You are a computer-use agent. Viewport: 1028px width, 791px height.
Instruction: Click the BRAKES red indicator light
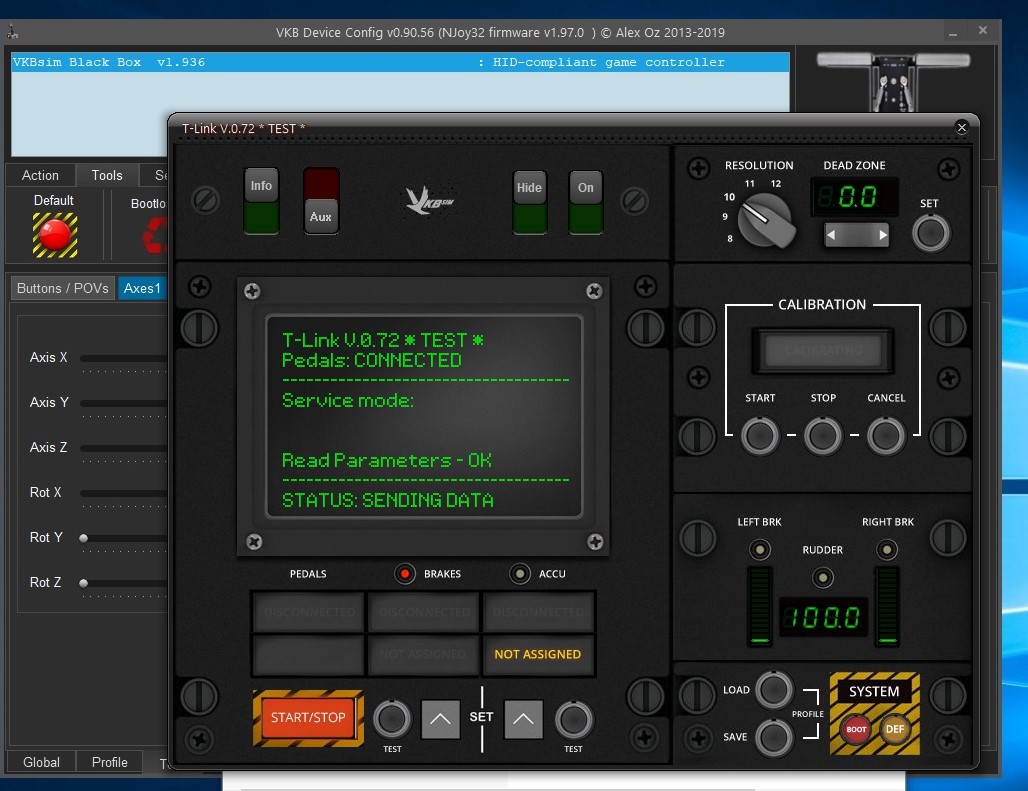point(405,574)
